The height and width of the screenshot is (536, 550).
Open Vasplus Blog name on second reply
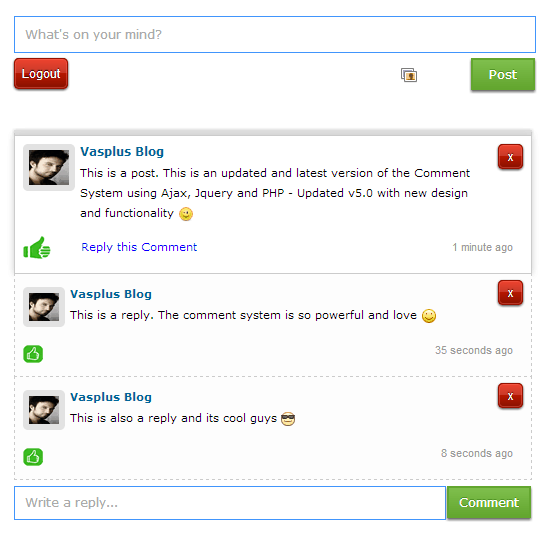tap(111, 397)
